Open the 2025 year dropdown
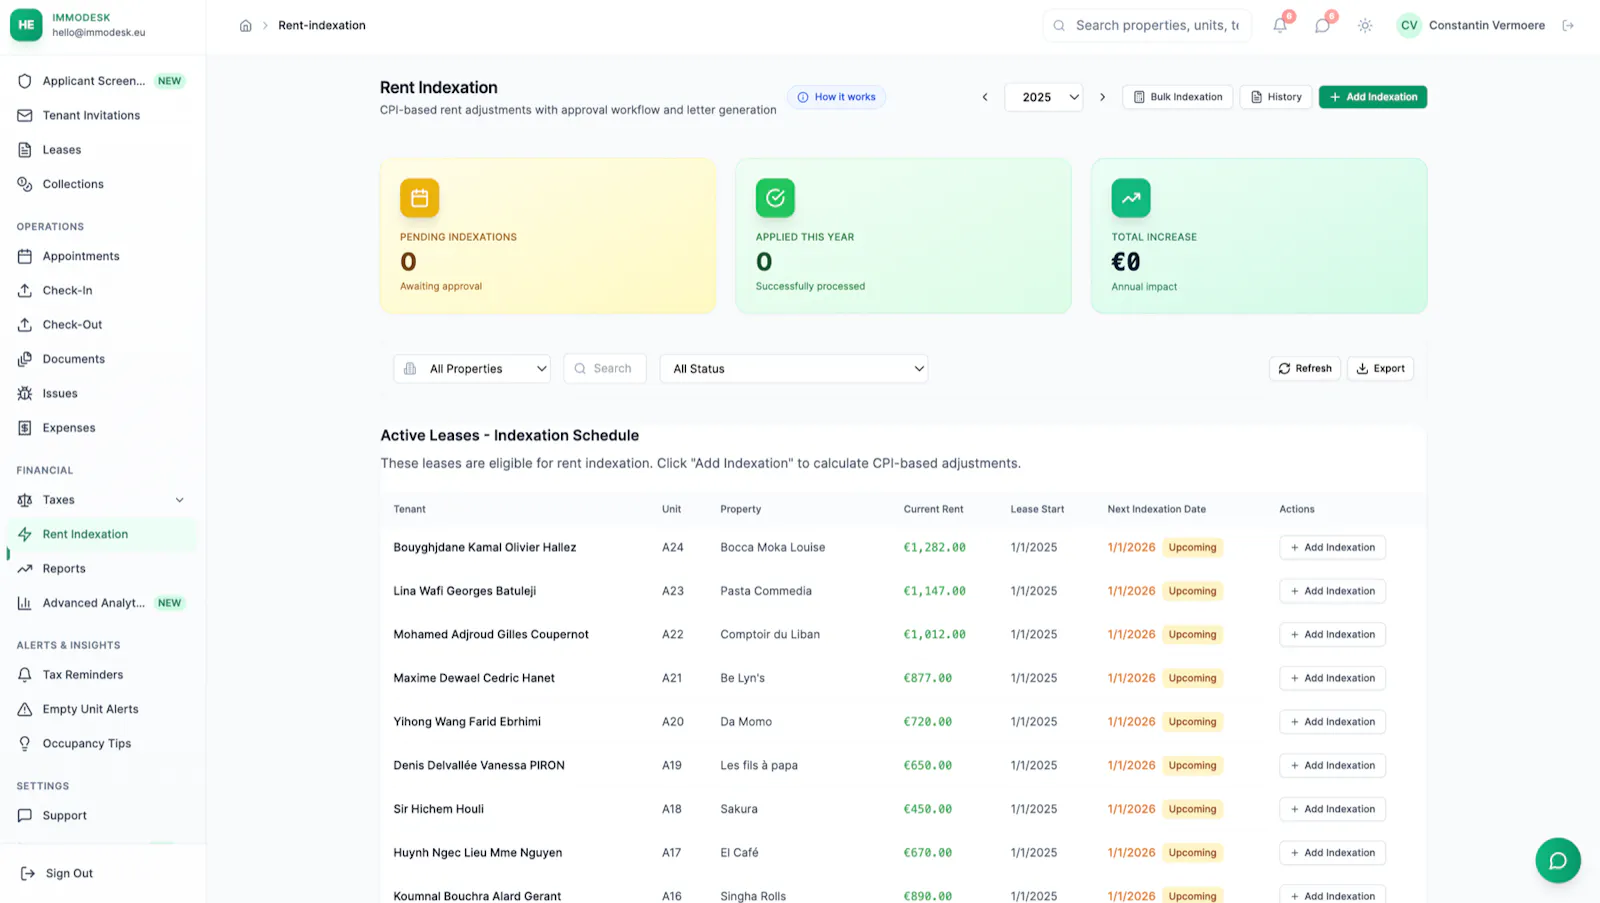The width and height of the screenshot is (1600, 903). click(x=1044, y=97)
